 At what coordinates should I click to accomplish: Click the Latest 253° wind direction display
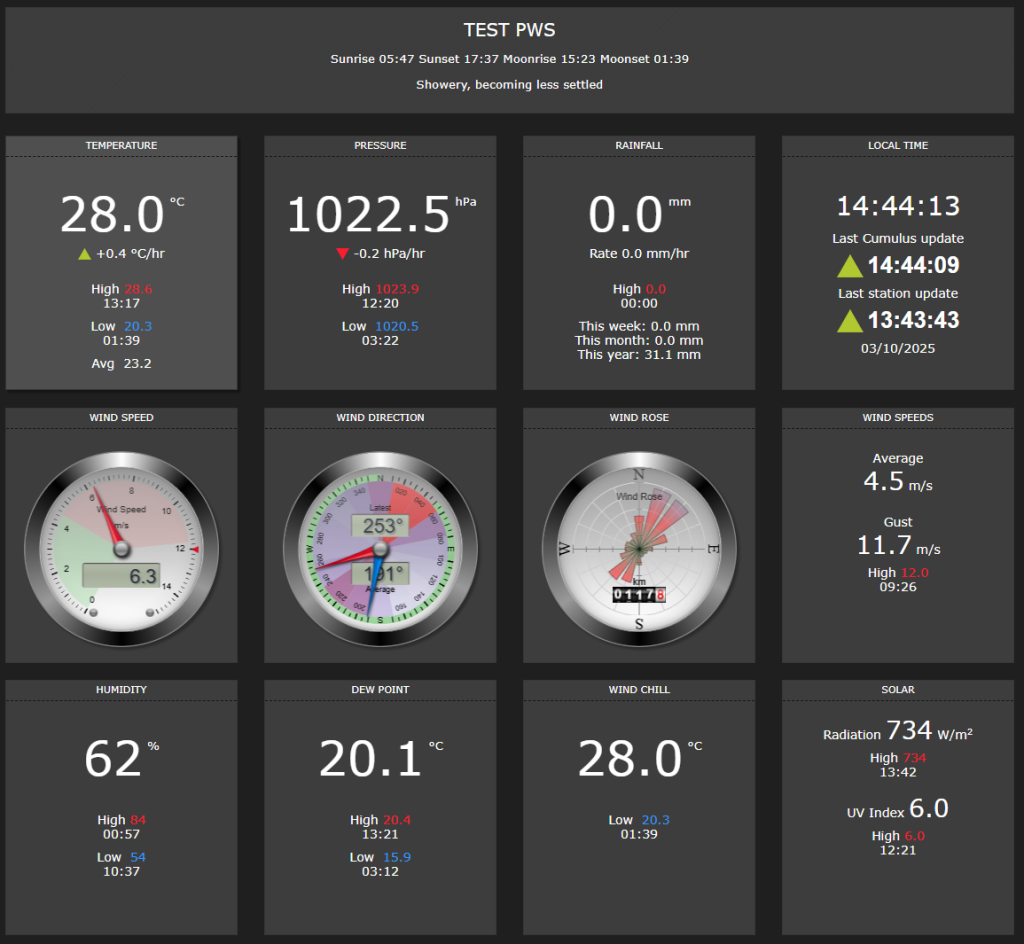pos(380,526)
